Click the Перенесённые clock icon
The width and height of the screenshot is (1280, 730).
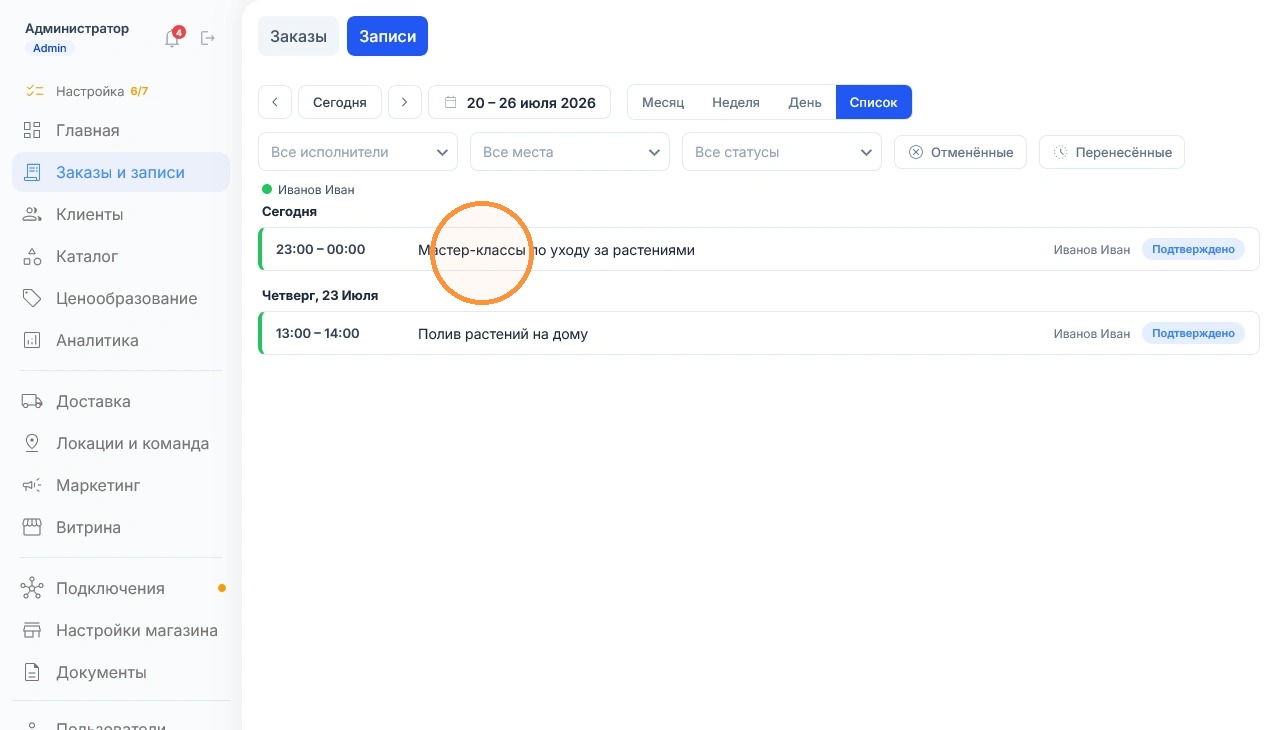(1060, 152)
